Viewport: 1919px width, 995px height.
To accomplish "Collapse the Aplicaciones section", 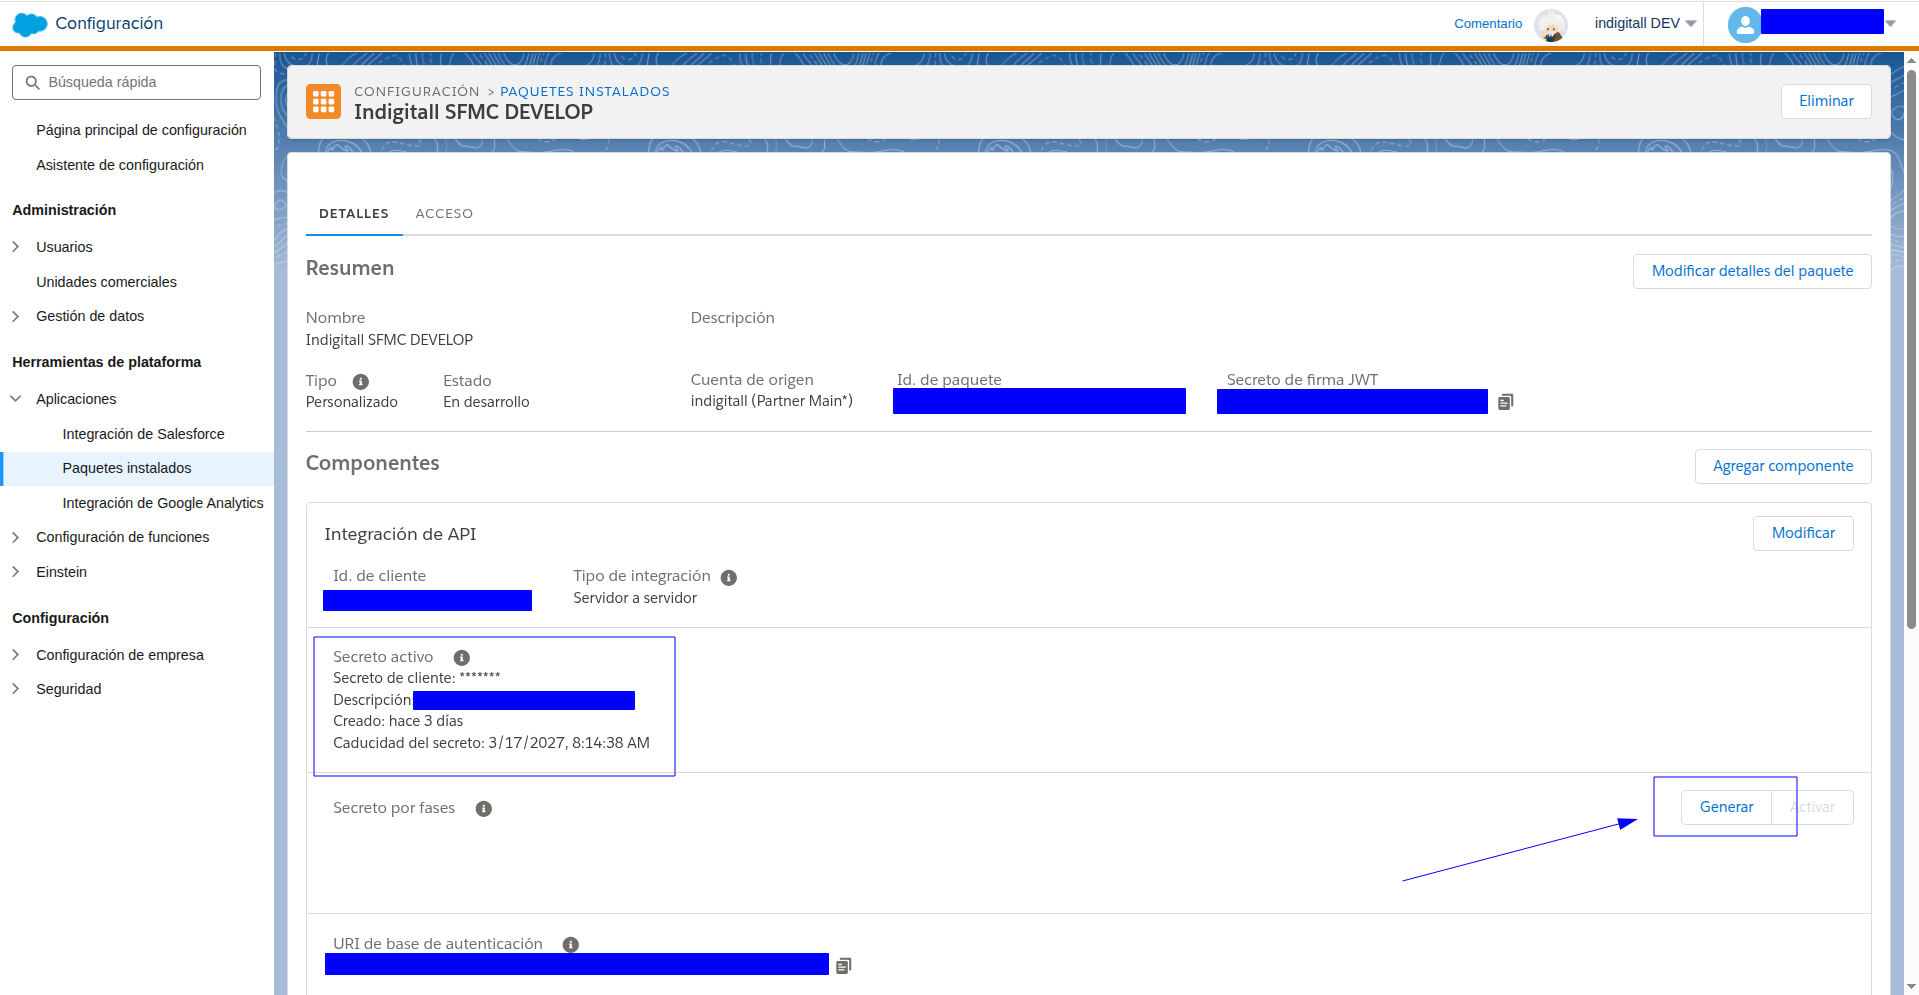I will [x=15, y=399].
